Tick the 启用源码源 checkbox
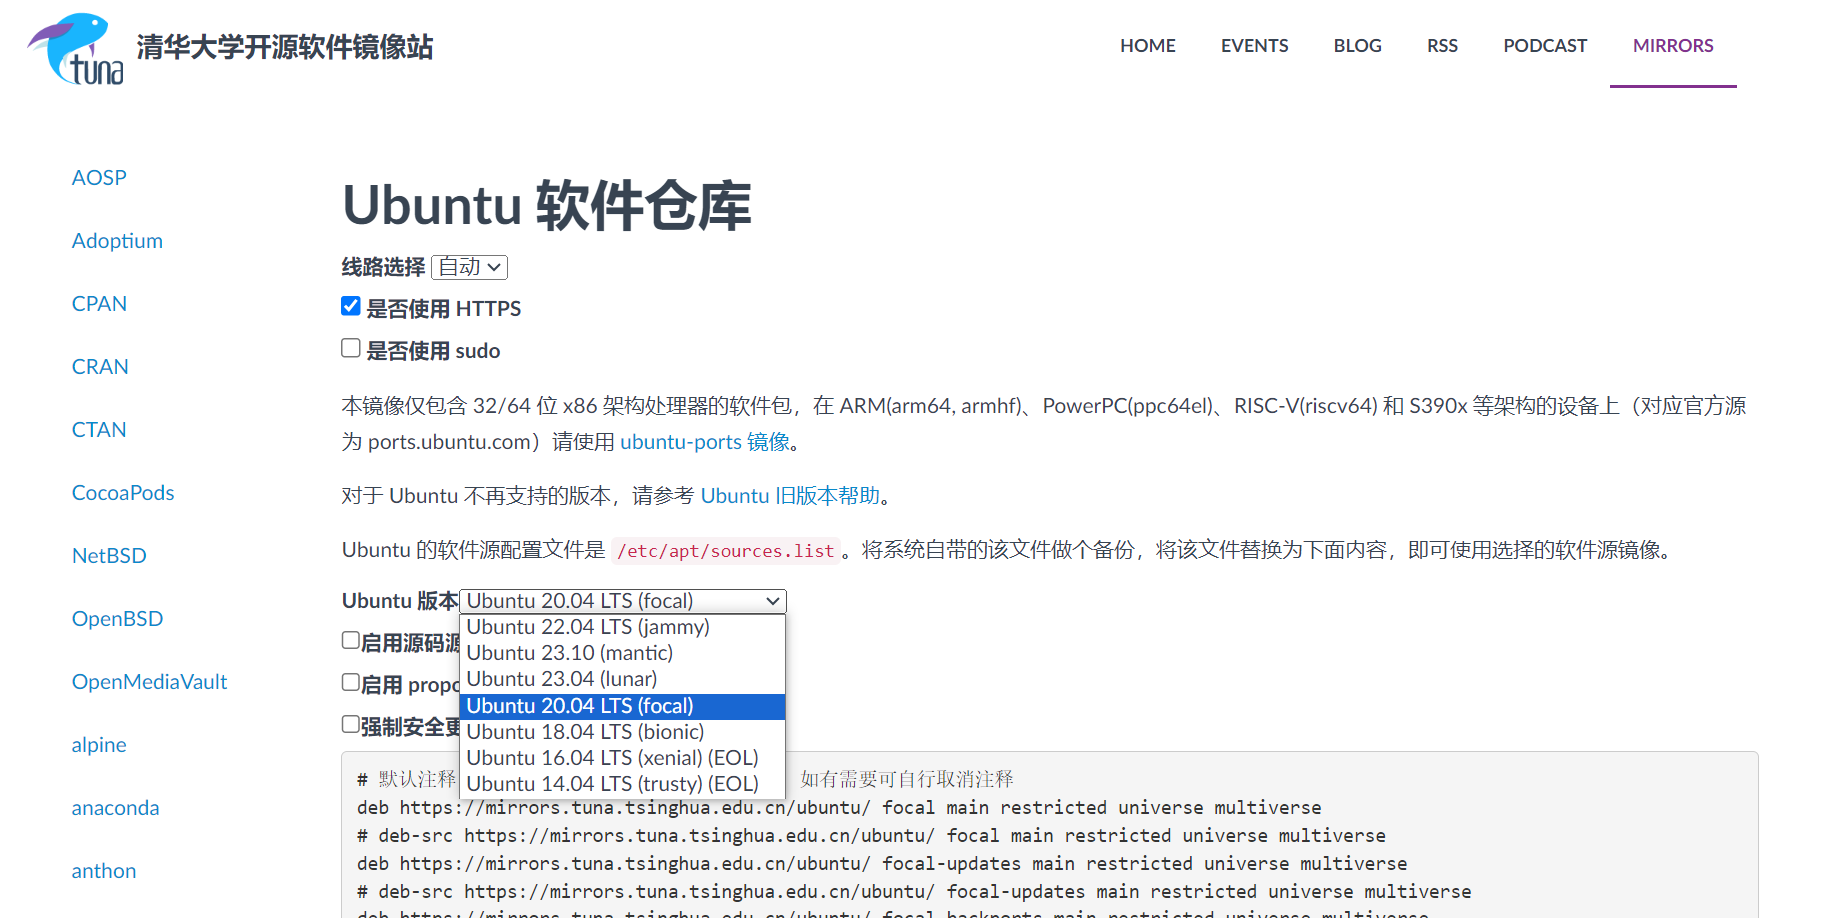The image size is (1840, 918). point(351,641)
